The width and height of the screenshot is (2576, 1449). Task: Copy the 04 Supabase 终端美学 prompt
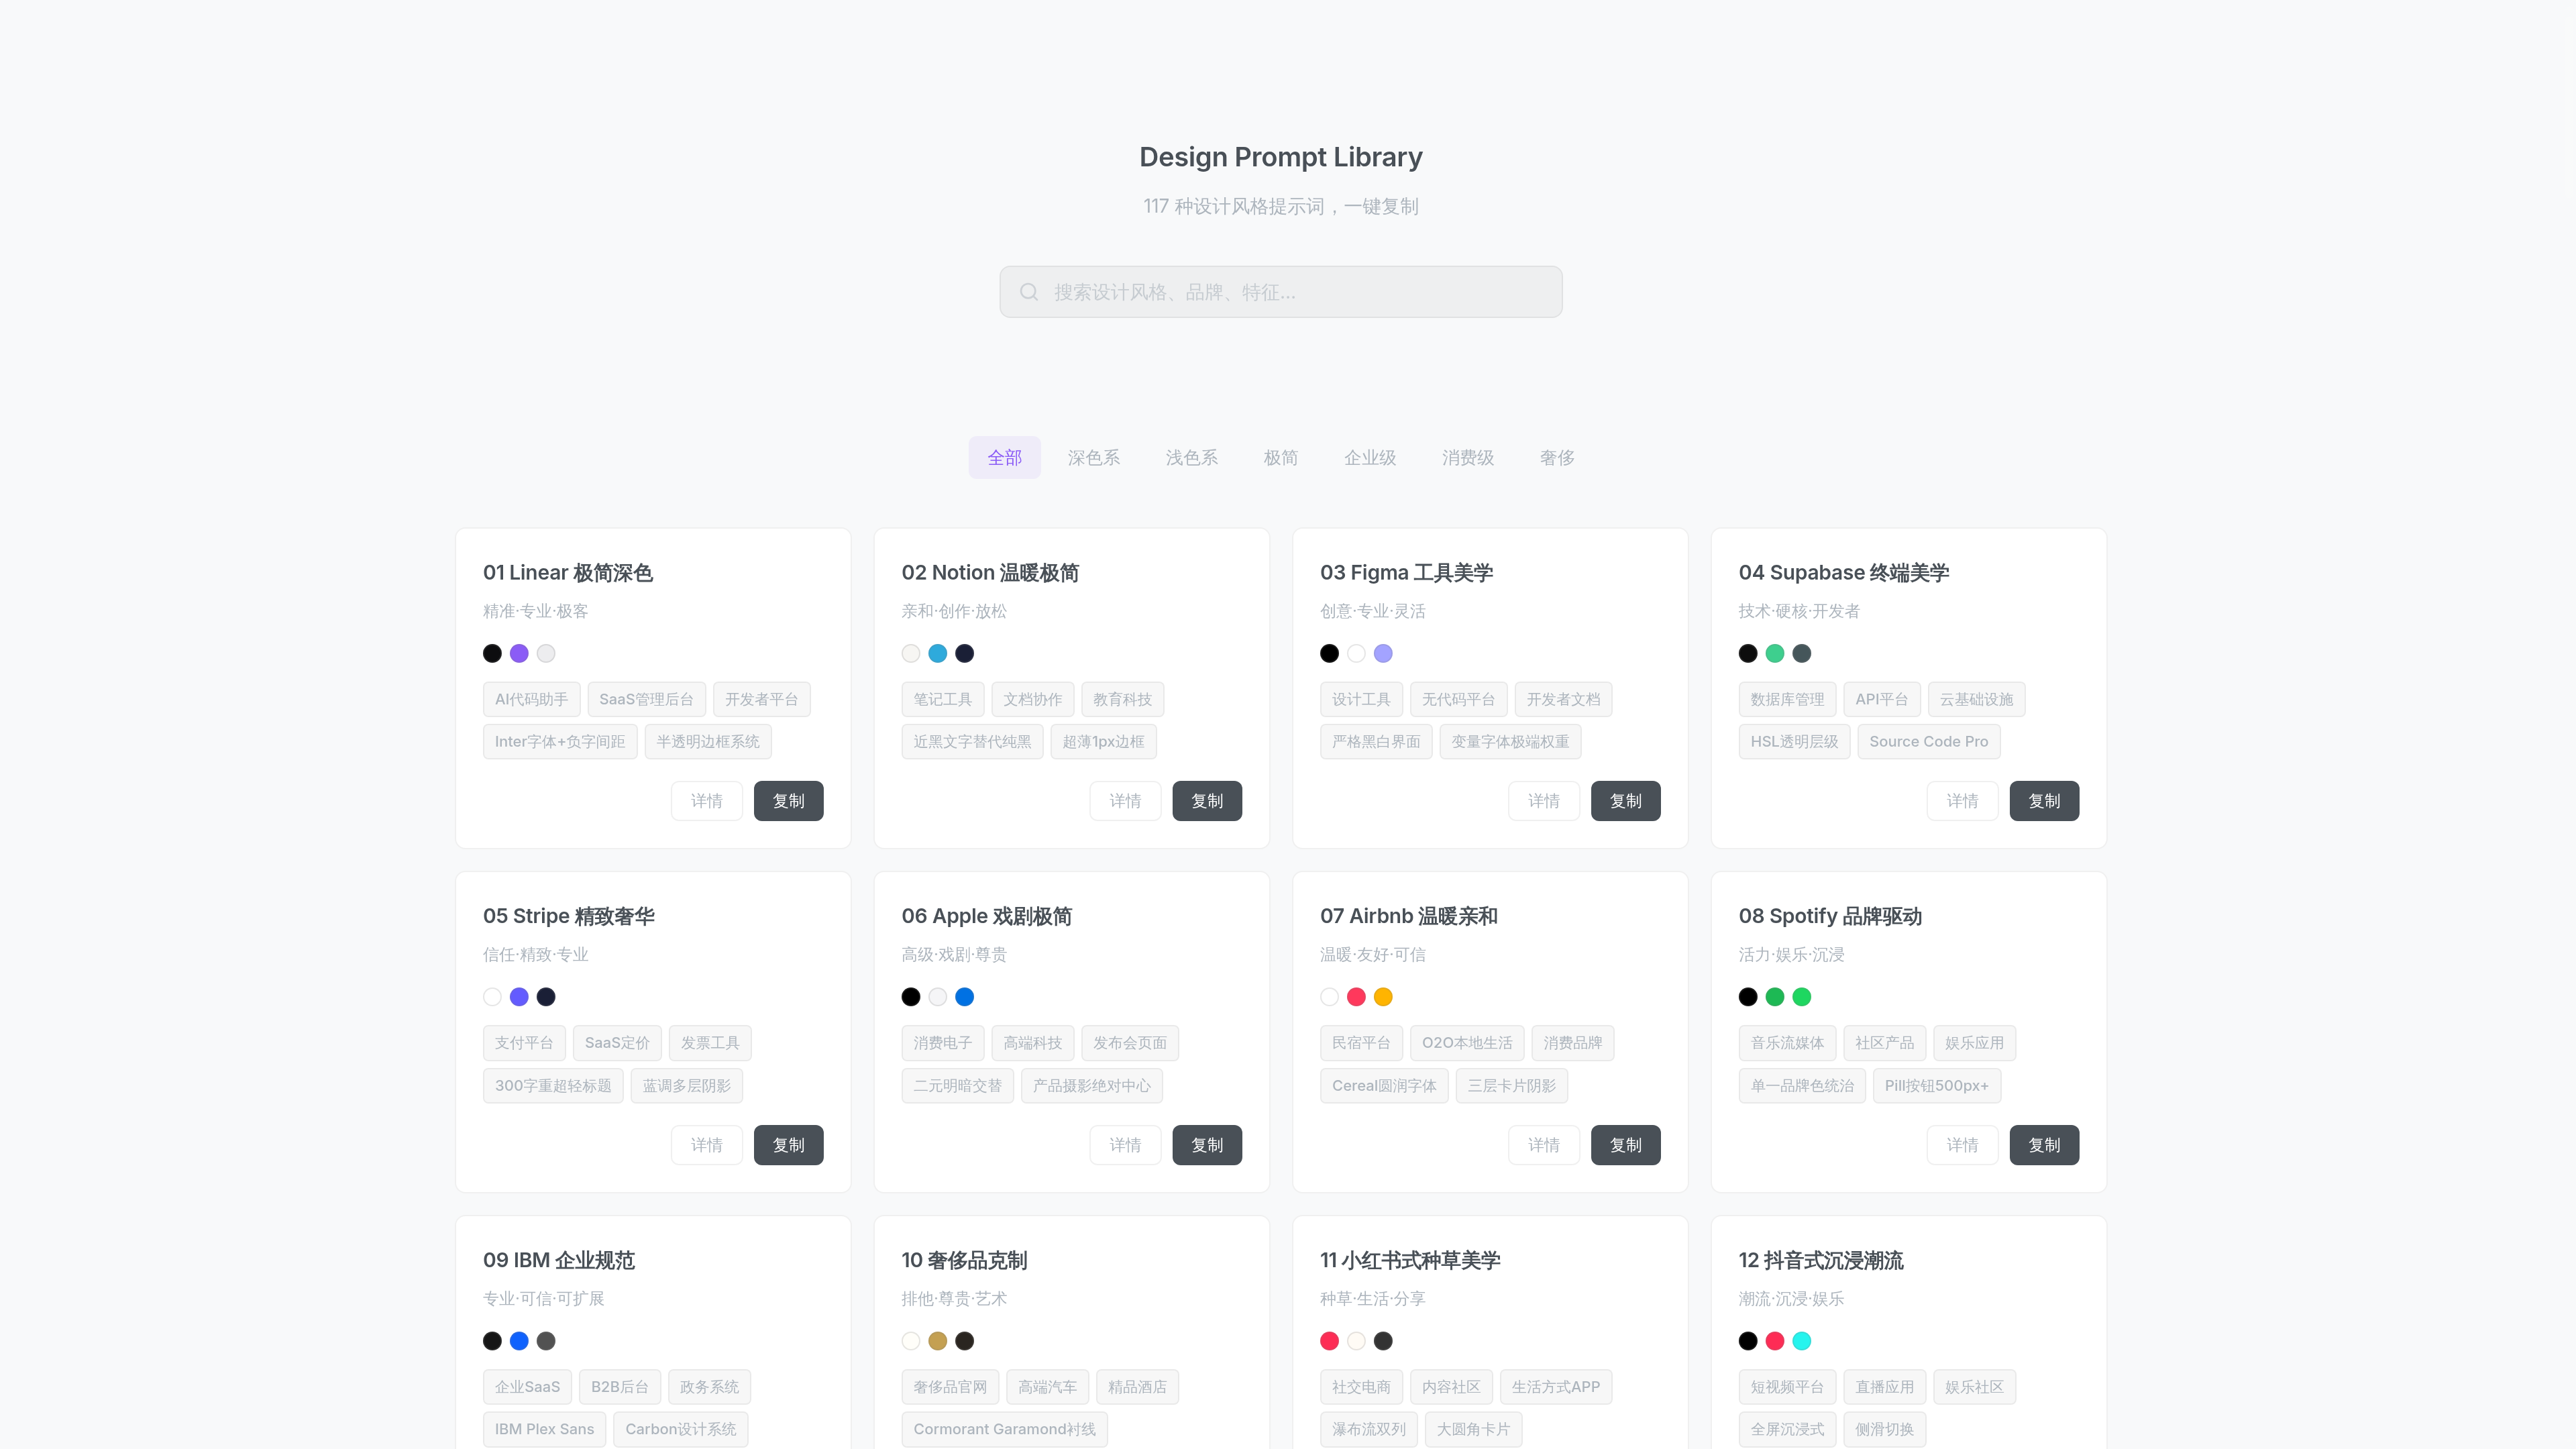2044,801
